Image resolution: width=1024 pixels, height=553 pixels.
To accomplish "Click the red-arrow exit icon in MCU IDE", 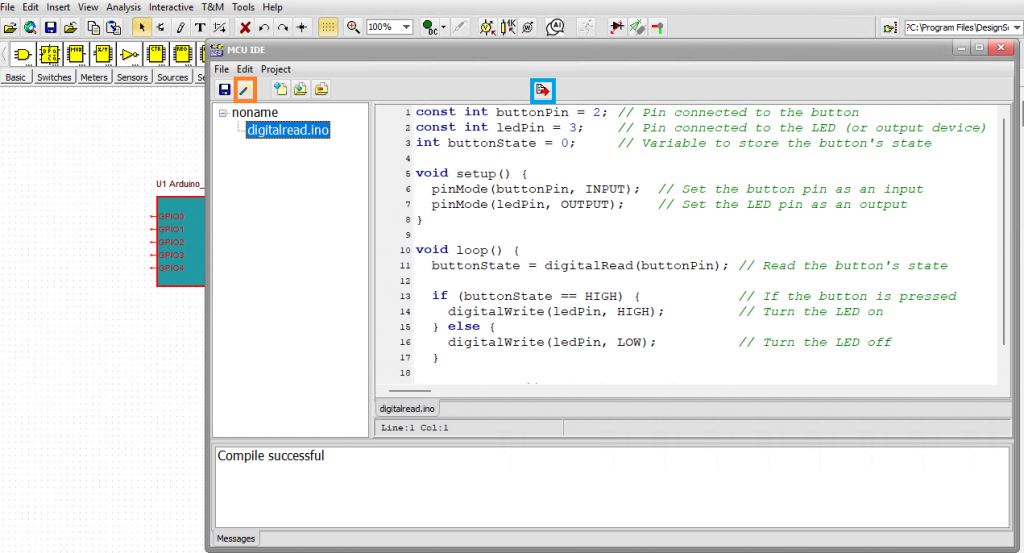I will pyautogui.click(x=542, y=90).
